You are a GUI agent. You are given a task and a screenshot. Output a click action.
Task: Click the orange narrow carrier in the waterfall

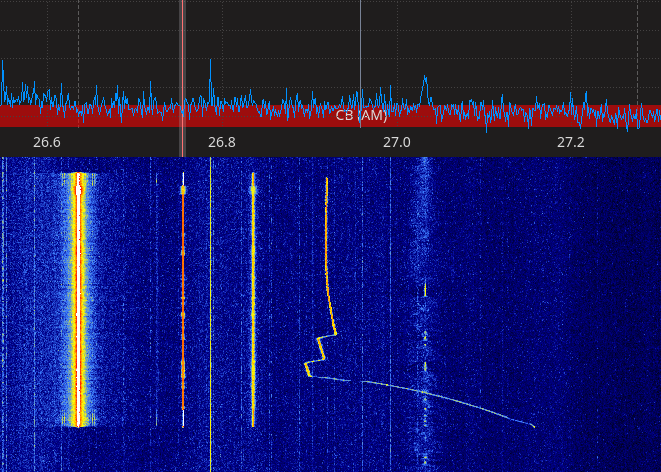click(183, 300)
